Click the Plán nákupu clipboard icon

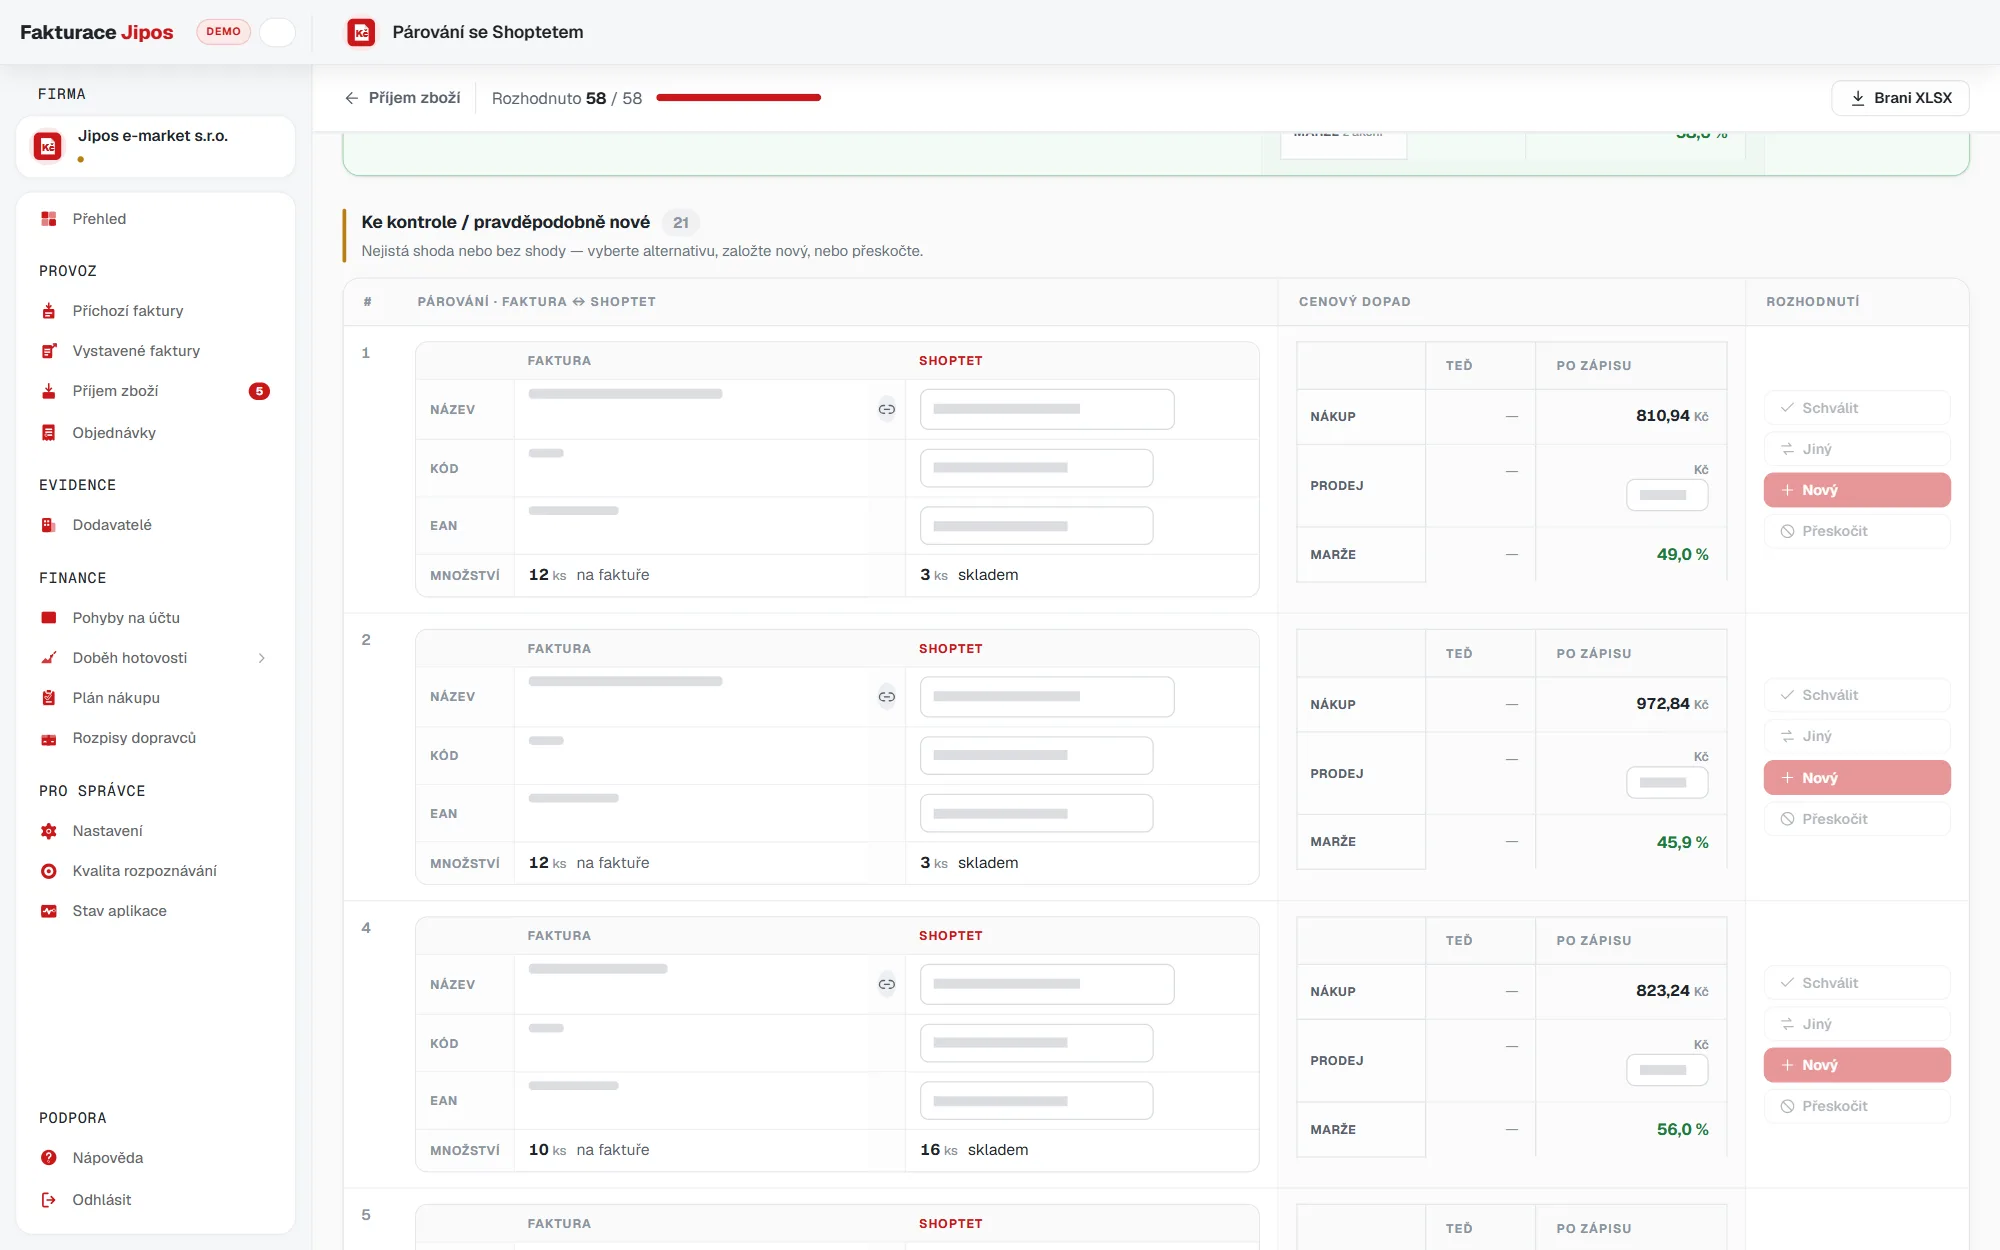pyautogui.click(x=48, y=698)
